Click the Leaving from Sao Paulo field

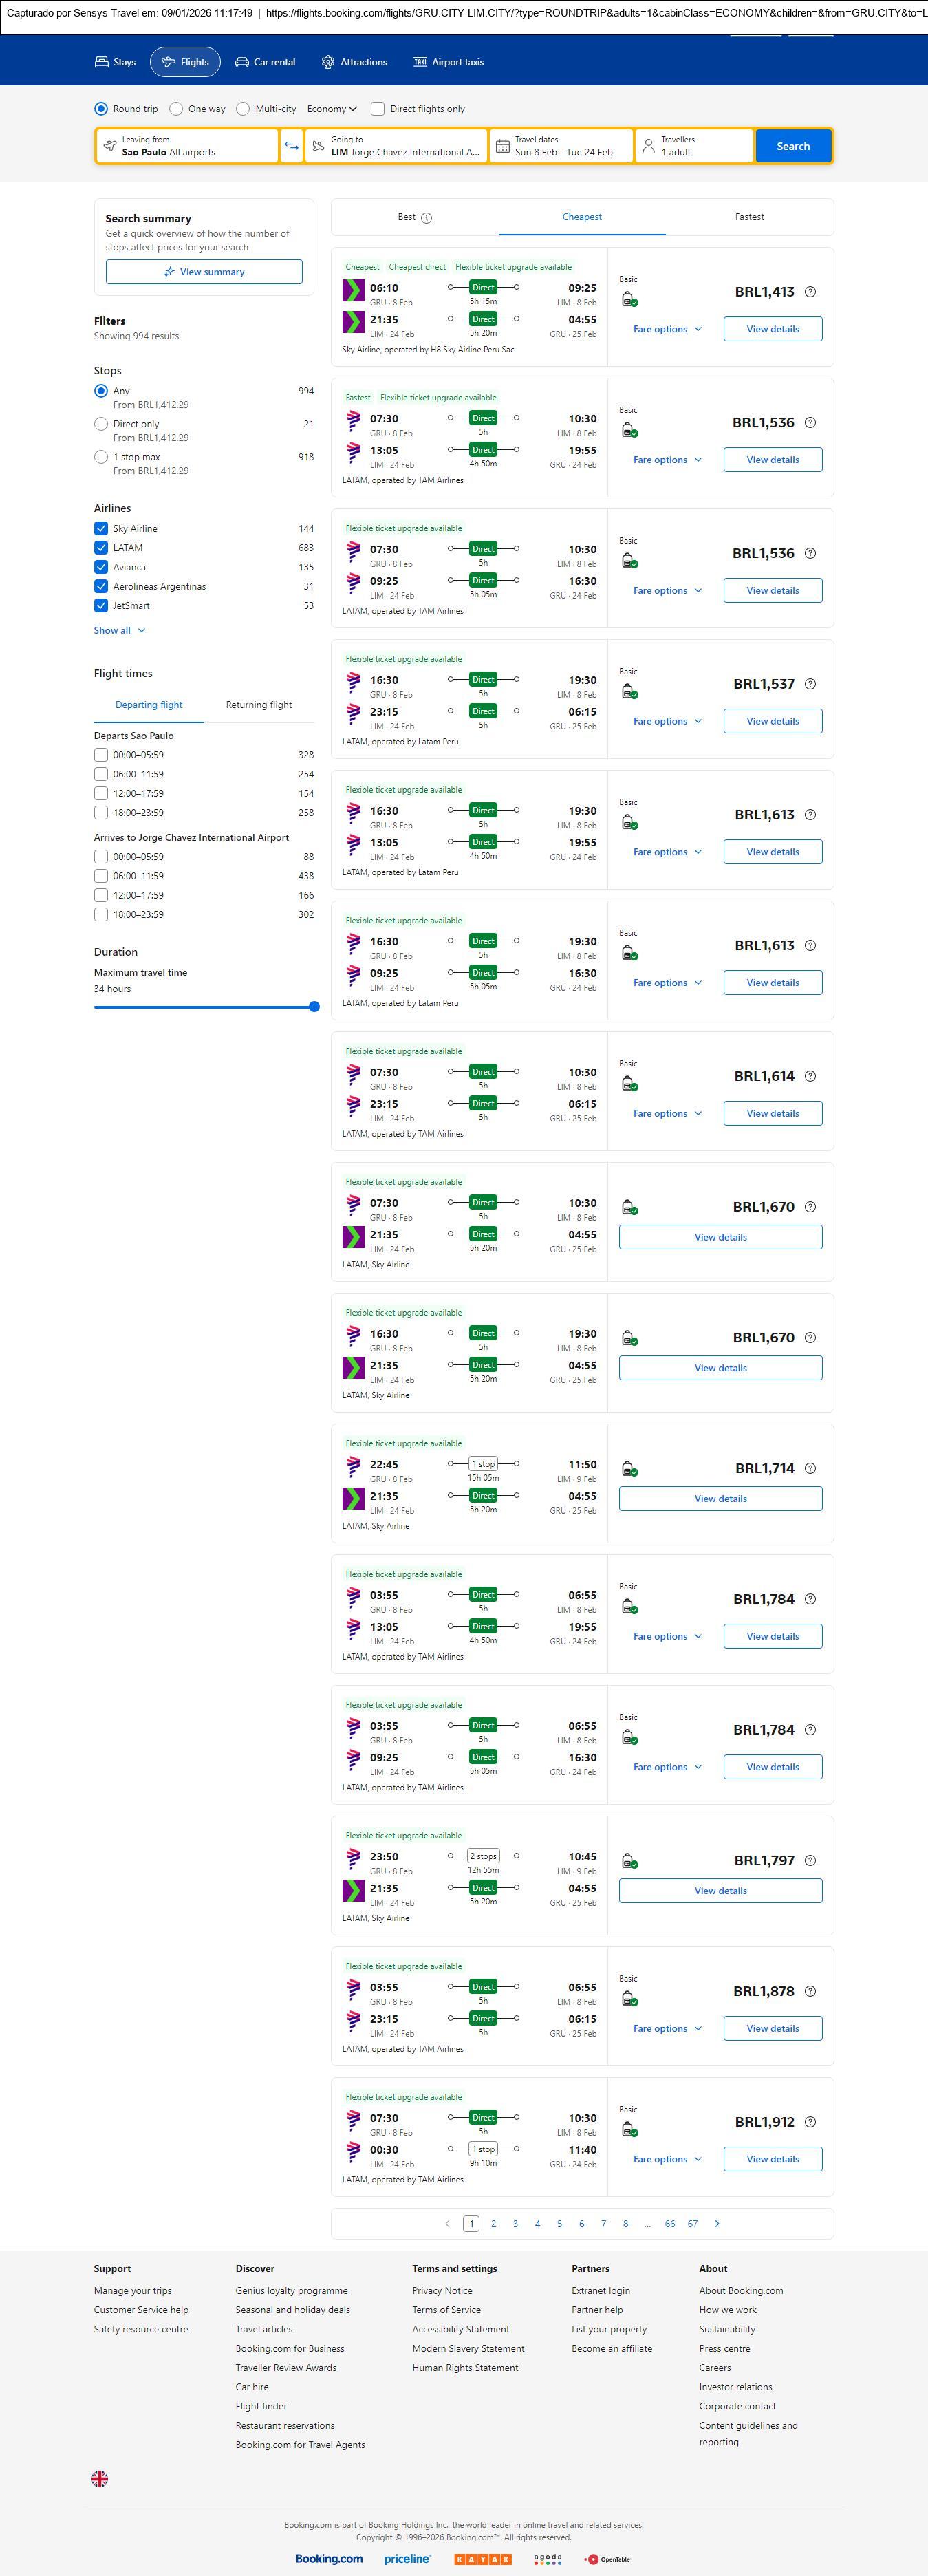pos(187,146)
